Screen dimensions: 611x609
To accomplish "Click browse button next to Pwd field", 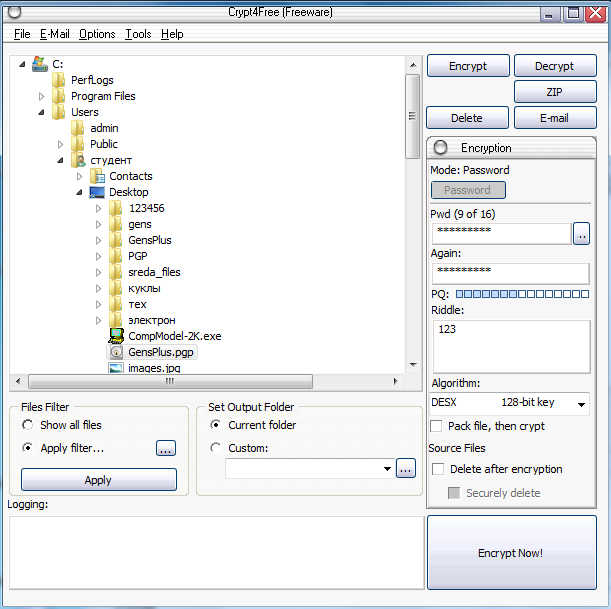I will tap(581, 234).
